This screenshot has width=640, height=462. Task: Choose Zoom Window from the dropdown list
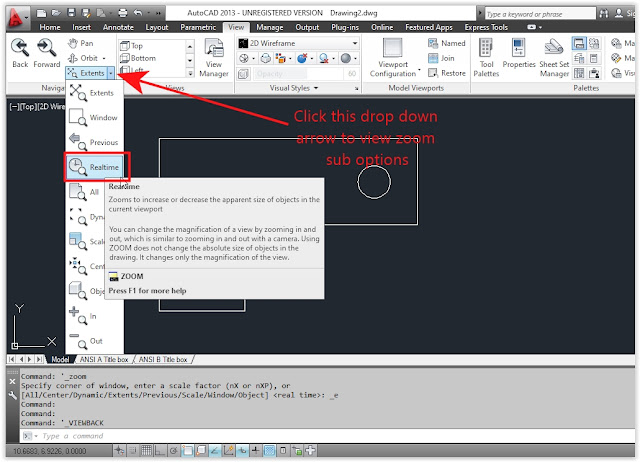[x=95, y=118]
